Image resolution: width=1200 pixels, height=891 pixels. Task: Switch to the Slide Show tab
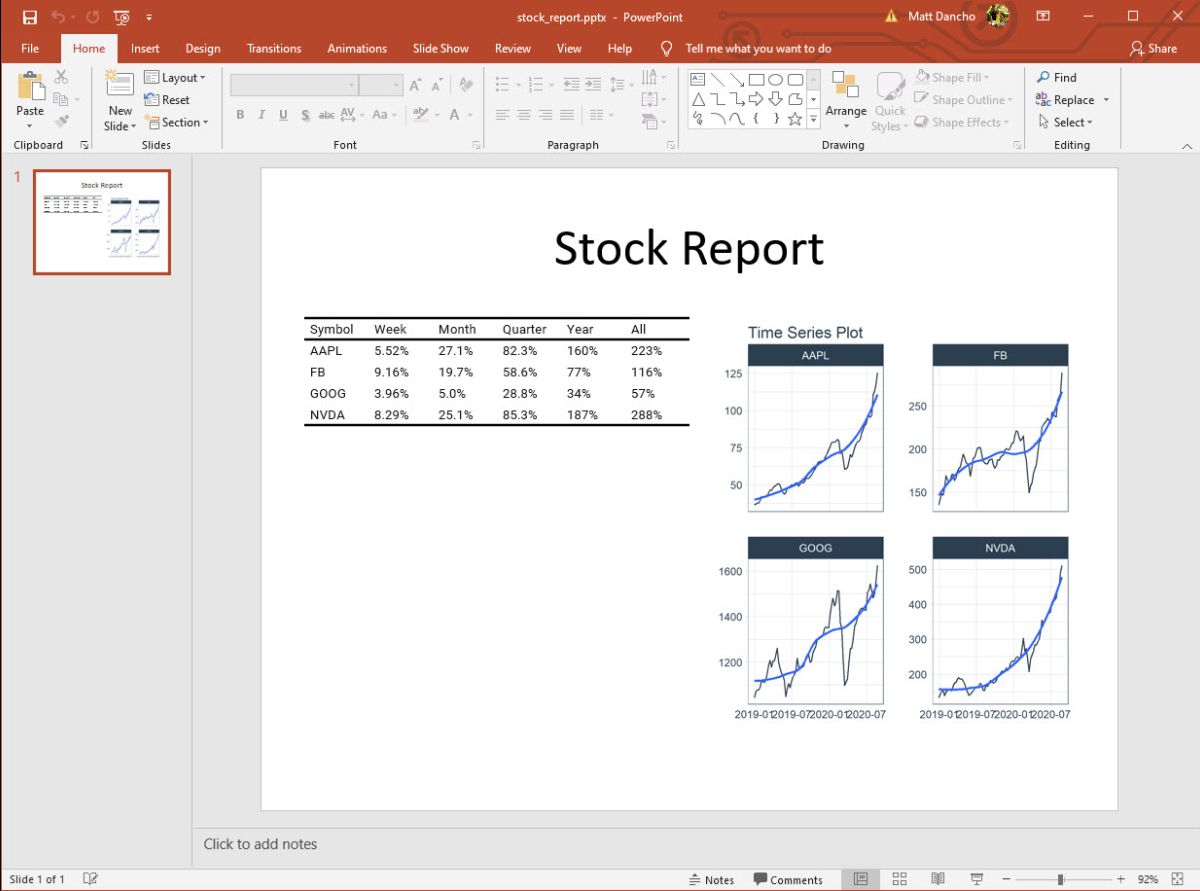pos(441,48)
